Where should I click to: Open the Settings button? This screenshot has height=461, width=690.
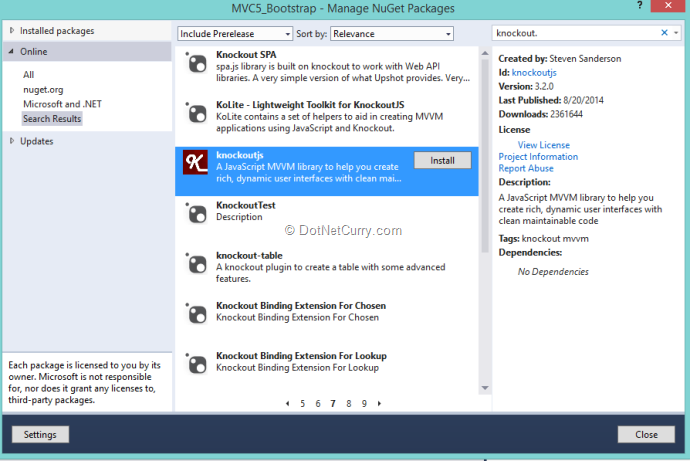point(40,435)
